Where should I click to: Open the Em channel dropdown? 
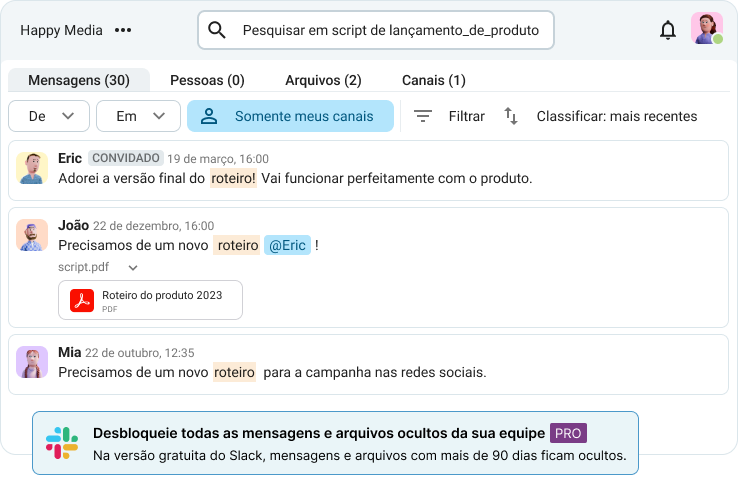[138, 116]
